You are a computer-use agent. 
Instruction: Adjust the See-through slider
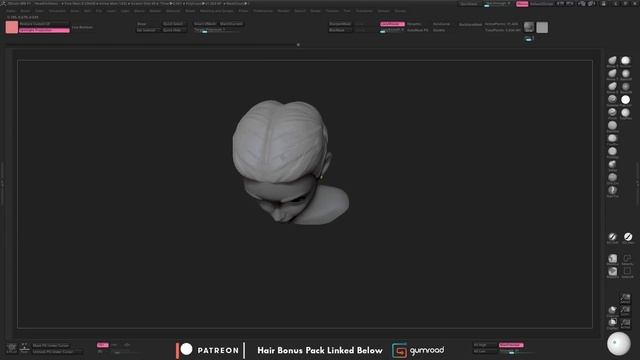497,4
